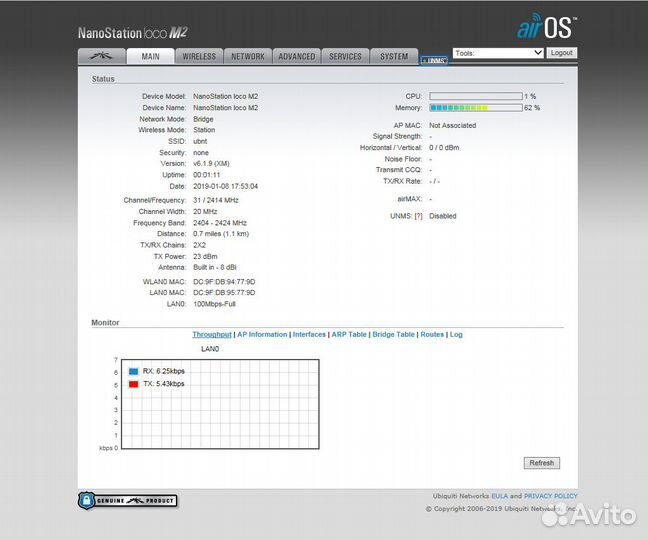View the Routes monitor page
This screenshot has height=540, width=648.
432,334
